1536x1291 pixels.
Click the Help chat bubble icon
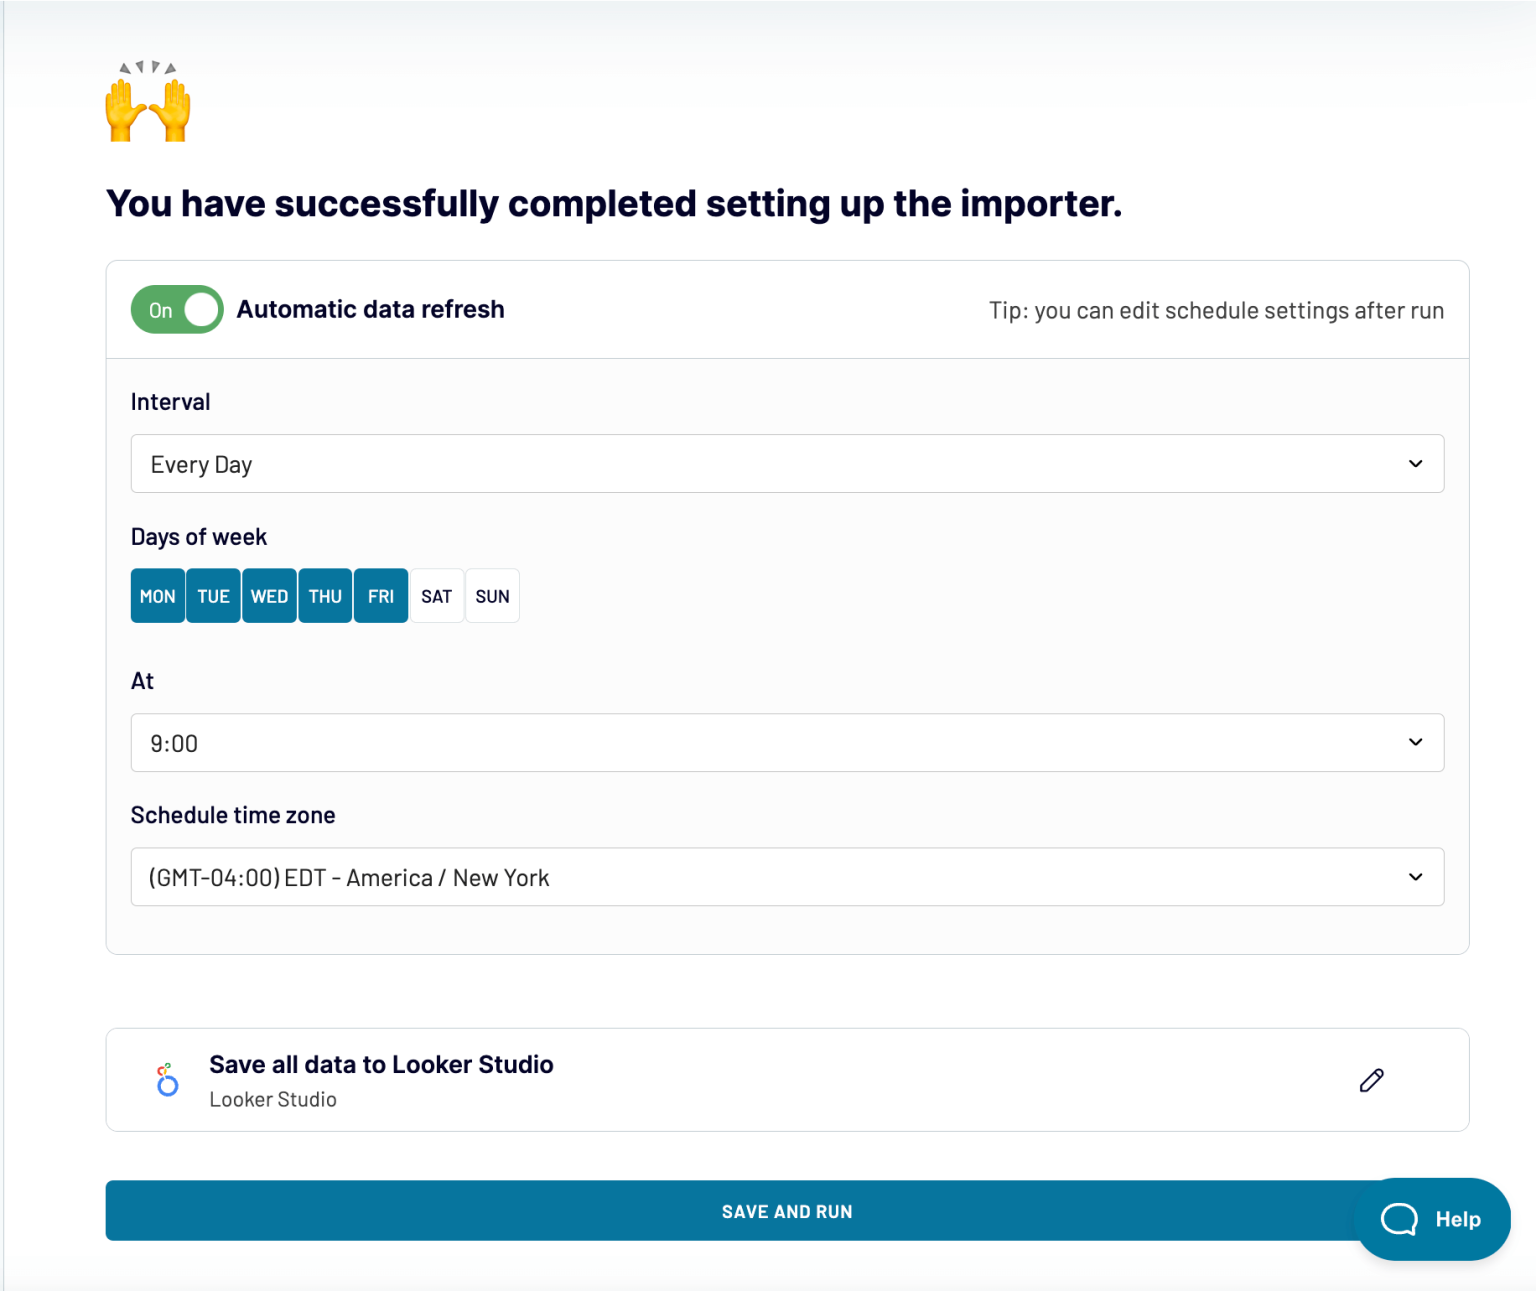pos(1400,1219)
